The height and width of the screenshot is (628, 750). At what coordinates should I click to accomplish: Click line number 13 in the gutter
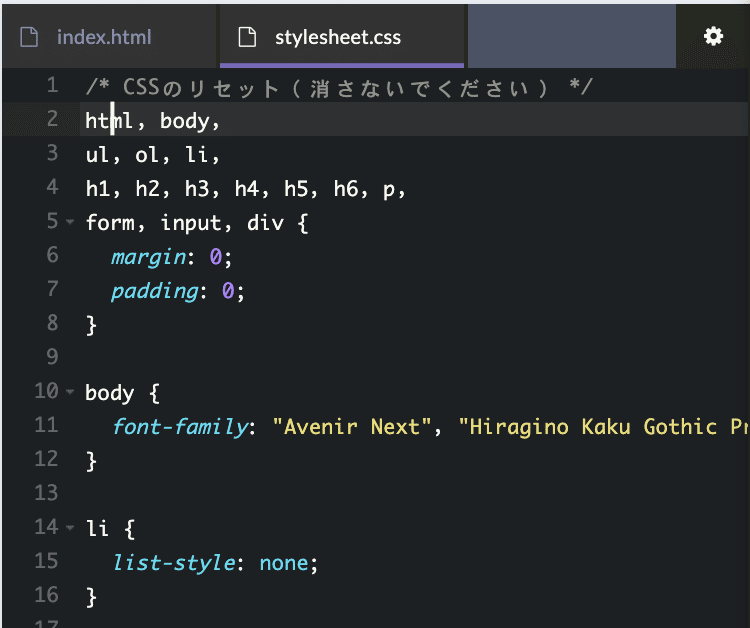click(46, 493)
